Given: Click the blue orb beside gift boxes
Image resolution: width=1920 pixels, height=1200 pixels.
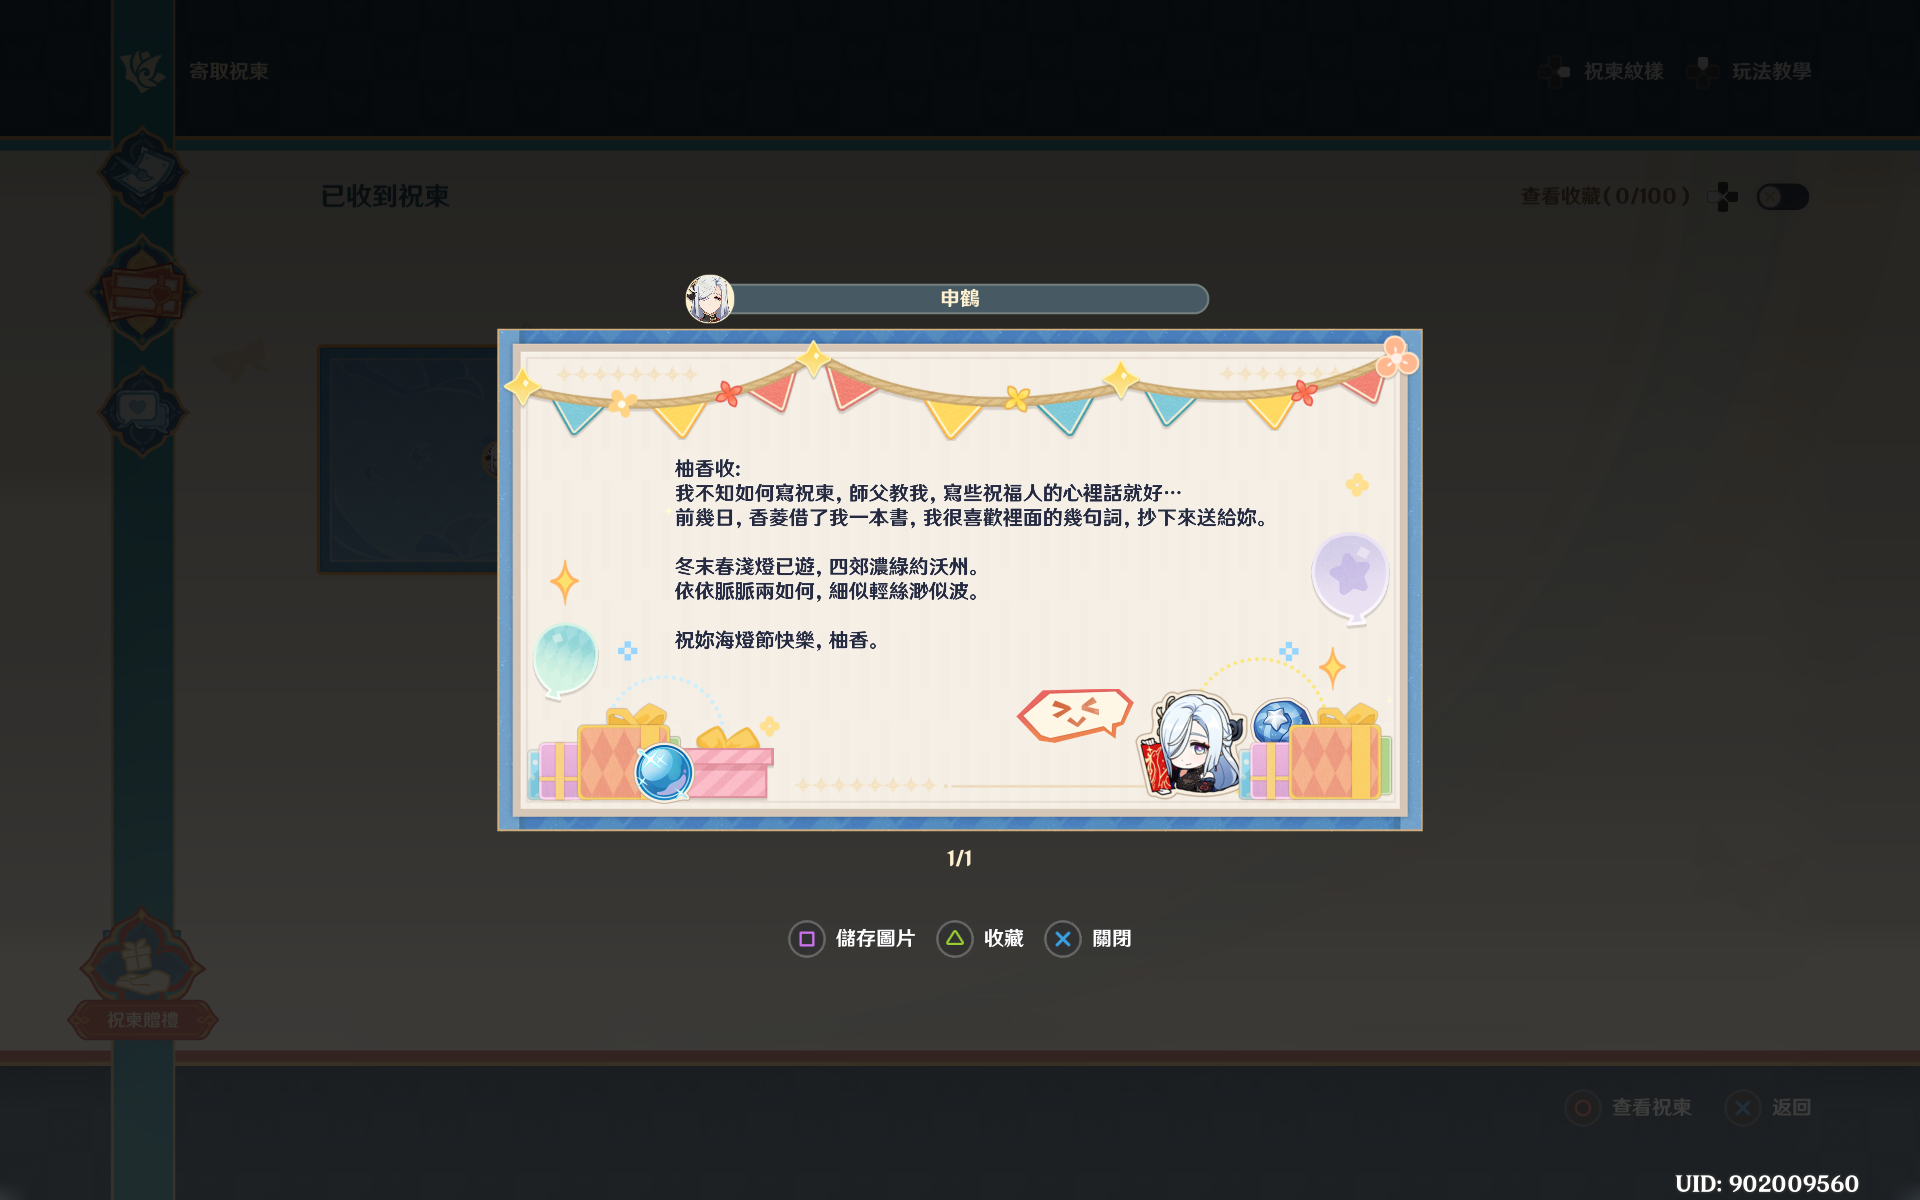Looking at the screenshot, I should pos(664,772).
